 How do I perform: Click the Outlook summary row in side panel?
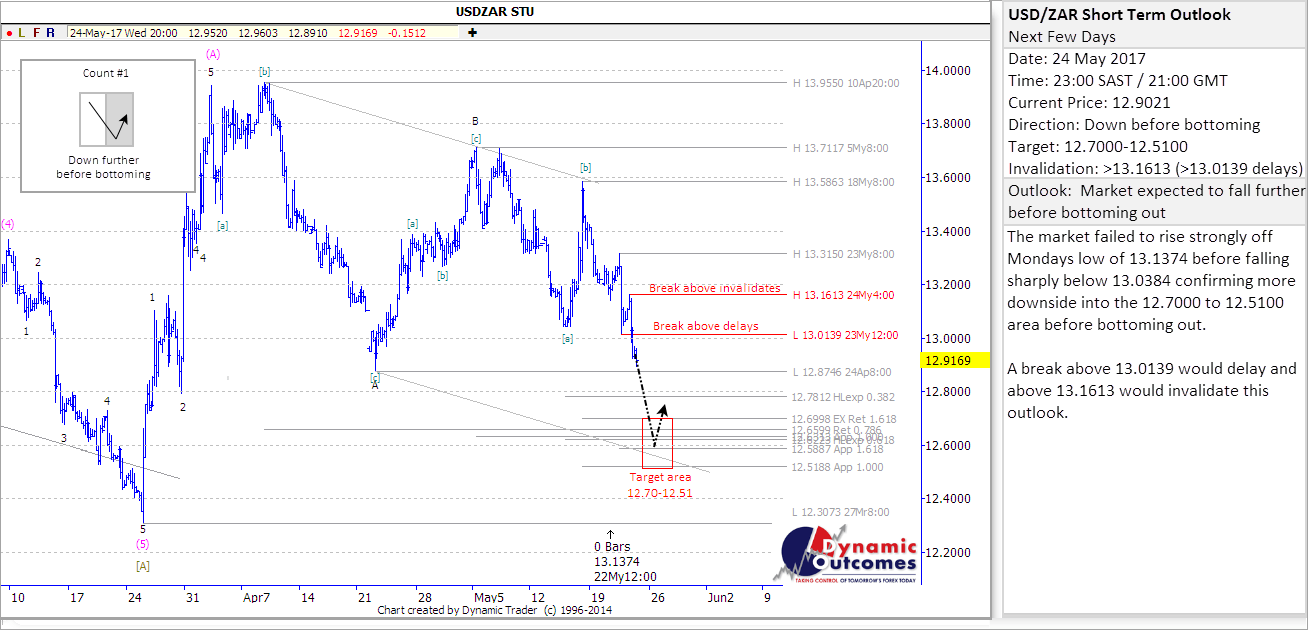click(1155, 202)
